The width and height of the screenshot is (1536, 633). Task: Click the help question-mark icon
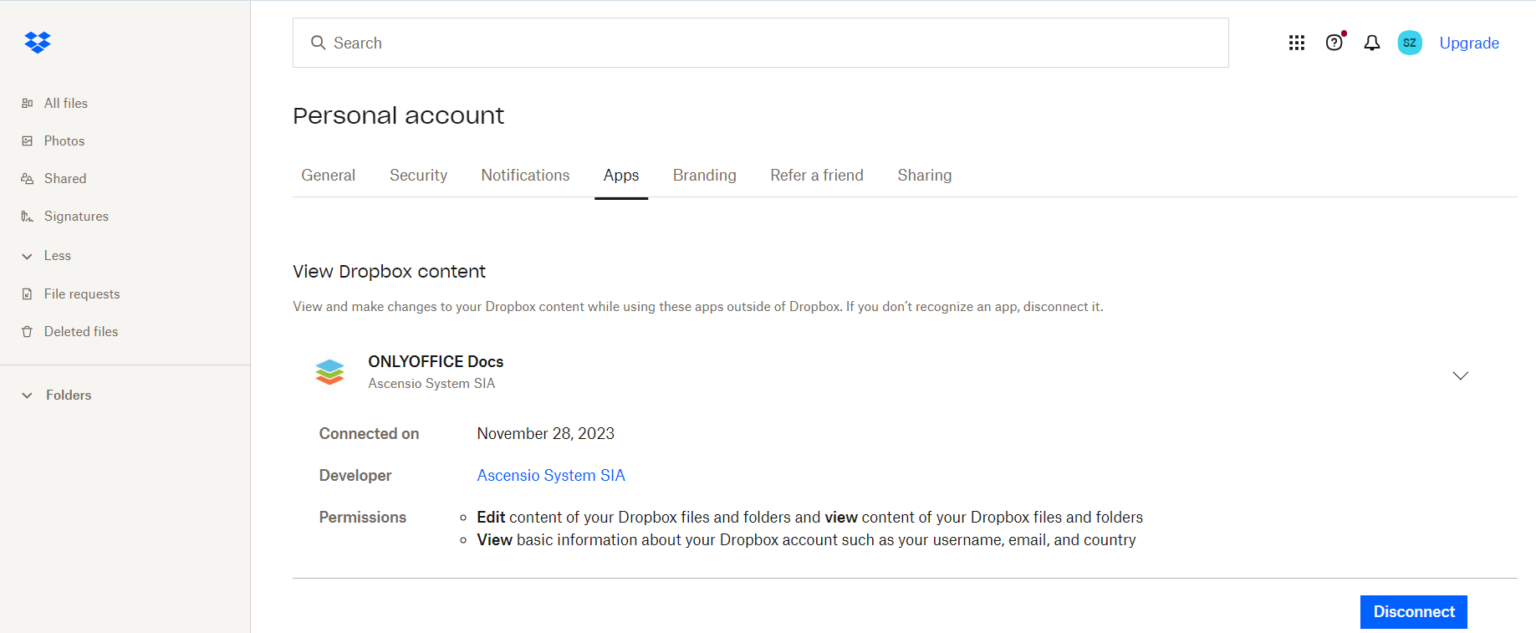pyautogui.click(x=1334, y=42)
